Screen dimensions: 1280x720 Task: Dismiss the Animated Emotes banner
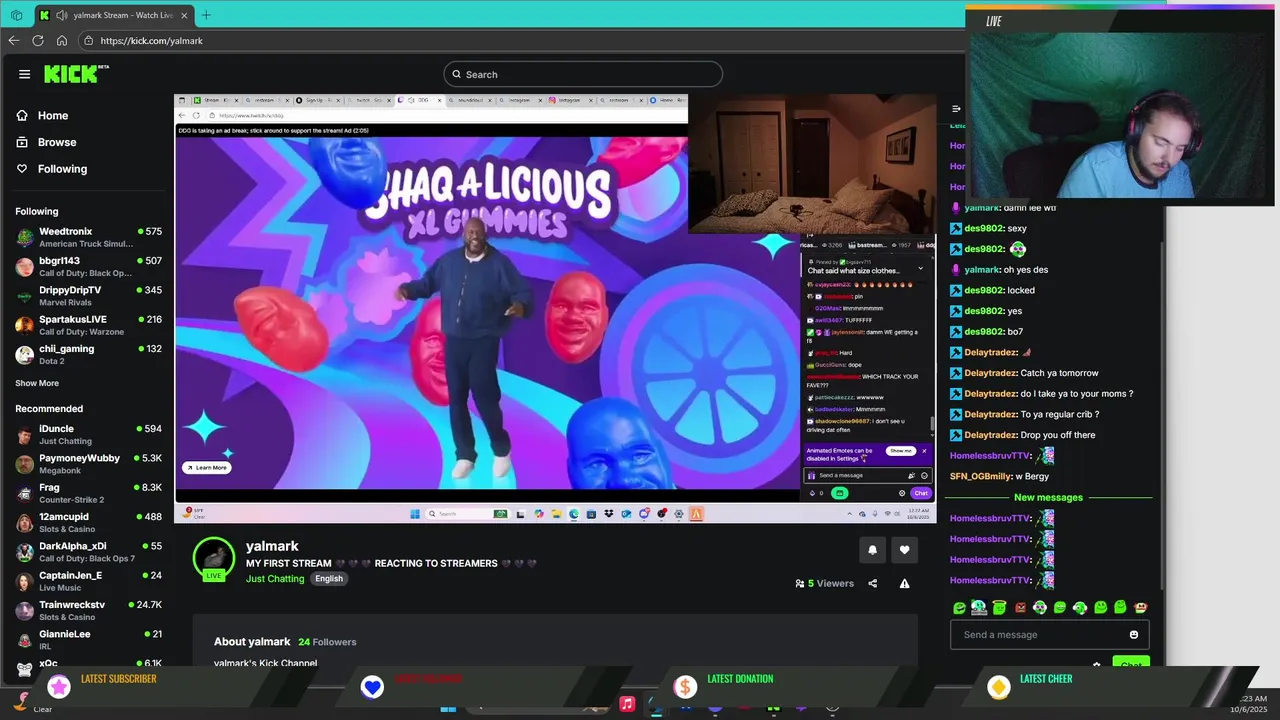(924, 451)
